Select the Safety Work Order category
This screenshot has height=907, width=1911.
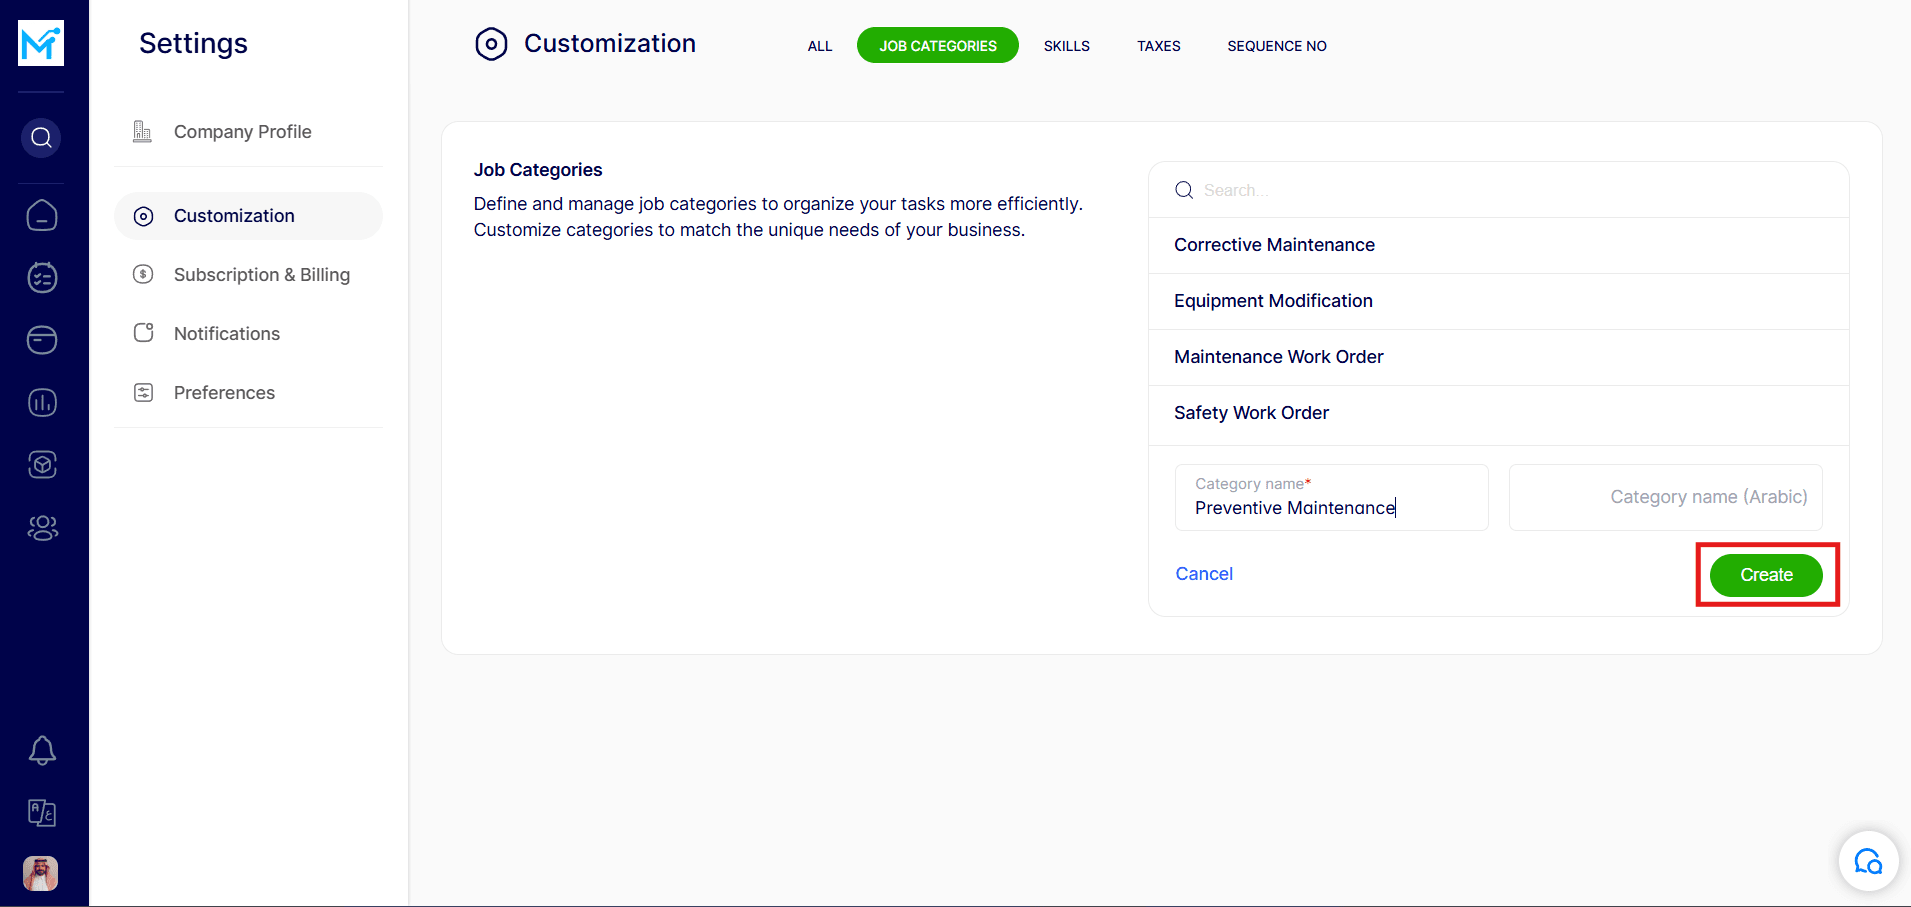1251,413
